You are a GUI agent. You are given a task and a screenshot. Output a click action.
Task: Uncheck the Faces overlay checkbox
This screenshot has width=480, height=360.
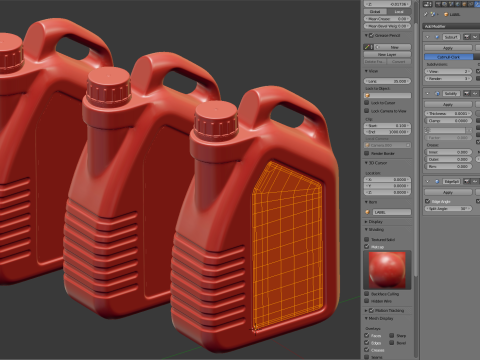point(367,335)
